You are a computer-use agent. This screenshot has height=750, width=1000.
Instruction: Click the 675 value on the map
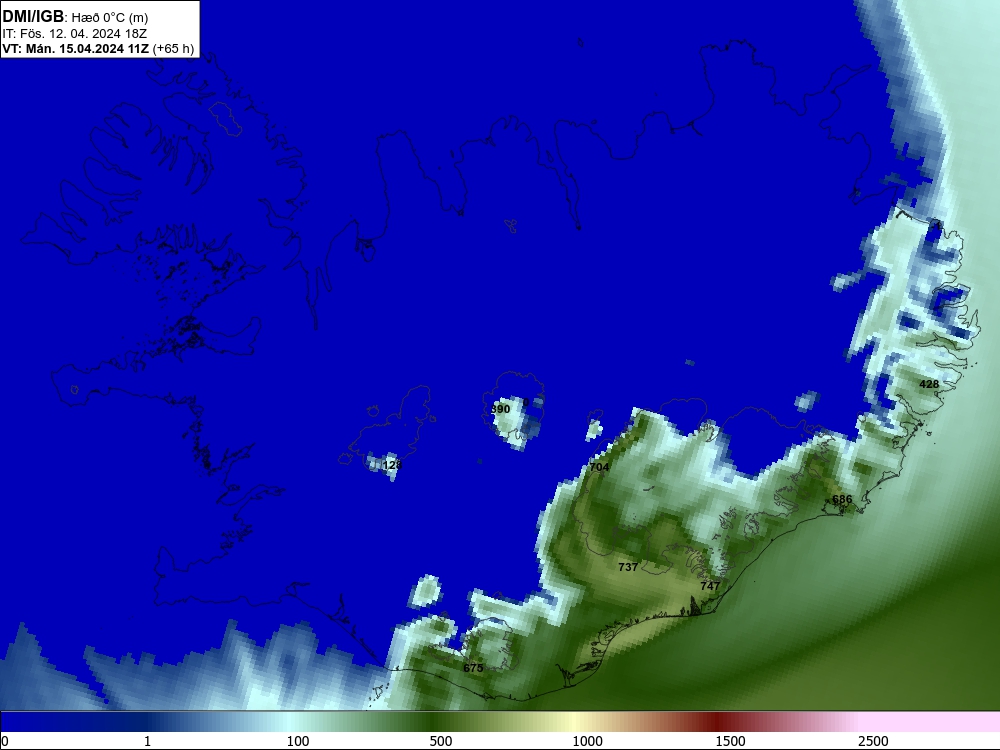(473, 668)
